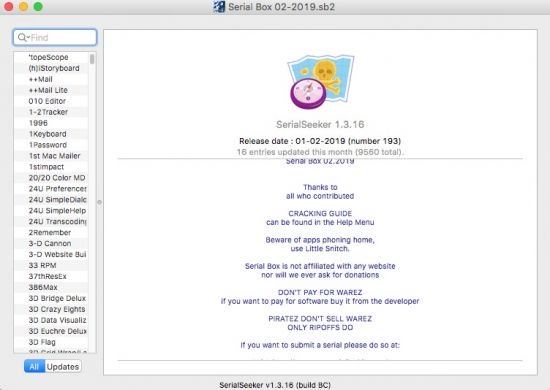This screenshot has width=550, height=390.
Task: Click the SerialSeeker 1.3.16 heading
Action: coord(320,125)
